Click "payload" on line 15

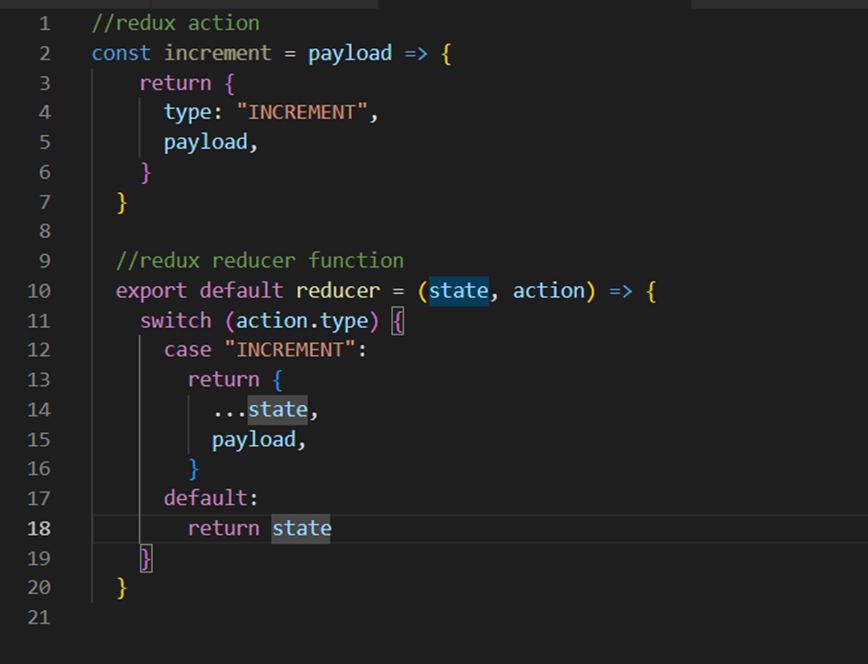pos(254,440)
